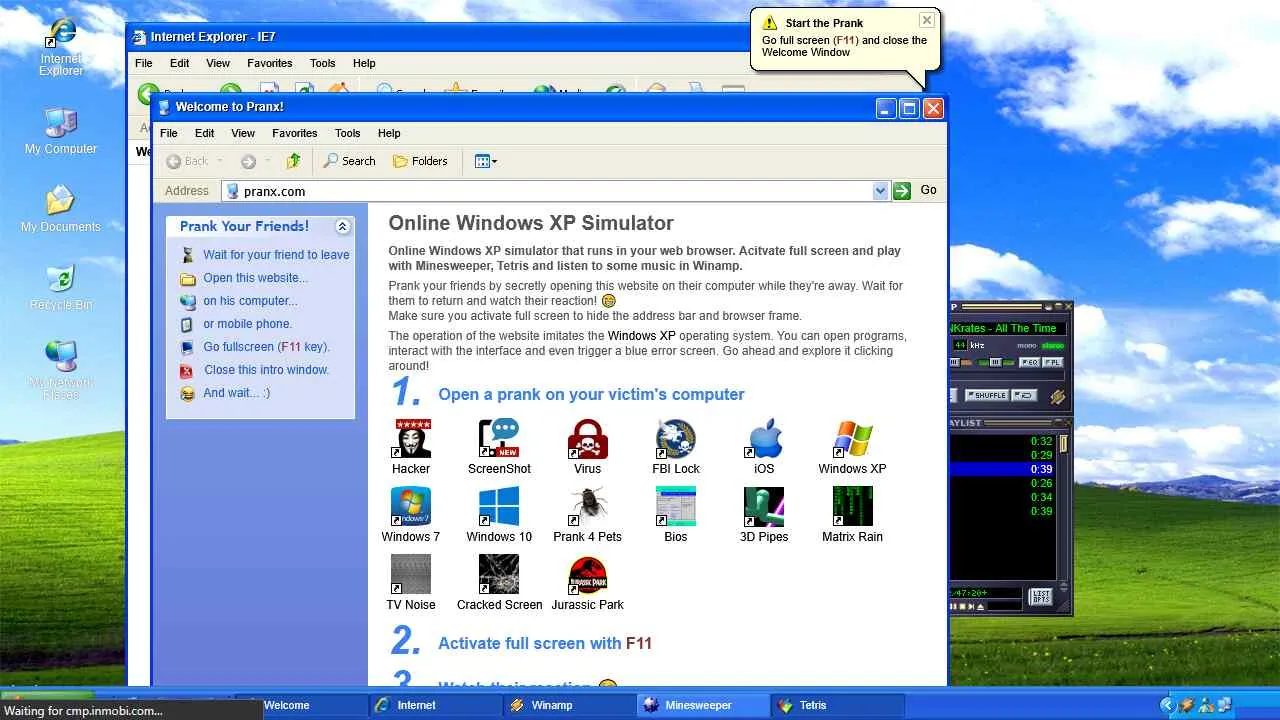Open Internet Explorer desktop shortcut

coord(61,47)
